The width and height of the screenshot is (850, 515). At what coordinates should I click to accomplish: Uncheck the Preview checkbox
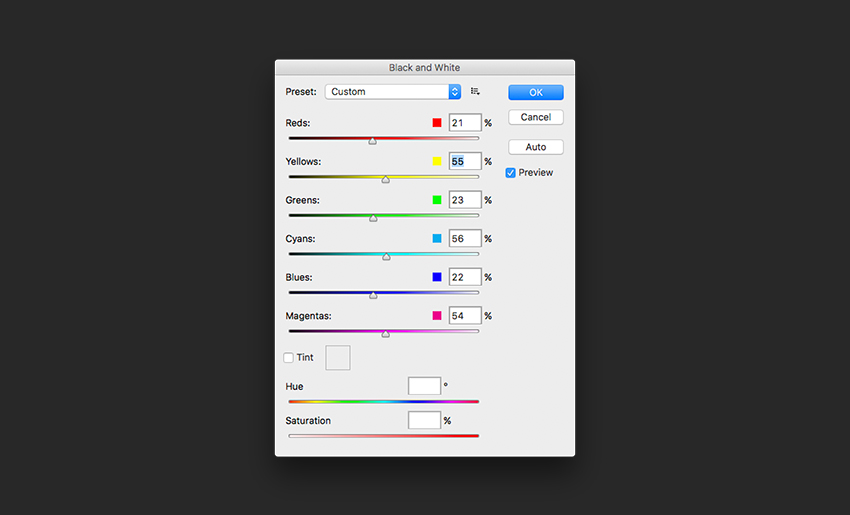(x=511, y=173)
